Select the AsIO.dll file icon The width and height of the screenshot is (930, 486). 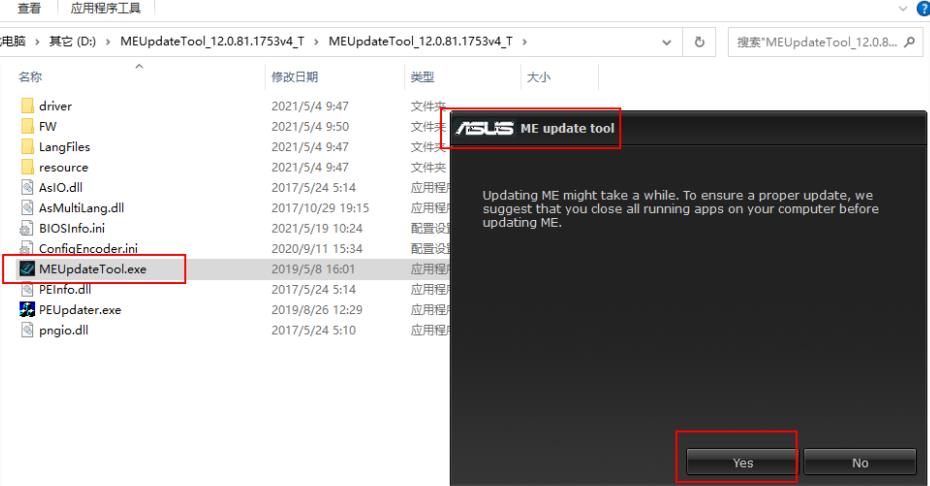pos(27,188)
